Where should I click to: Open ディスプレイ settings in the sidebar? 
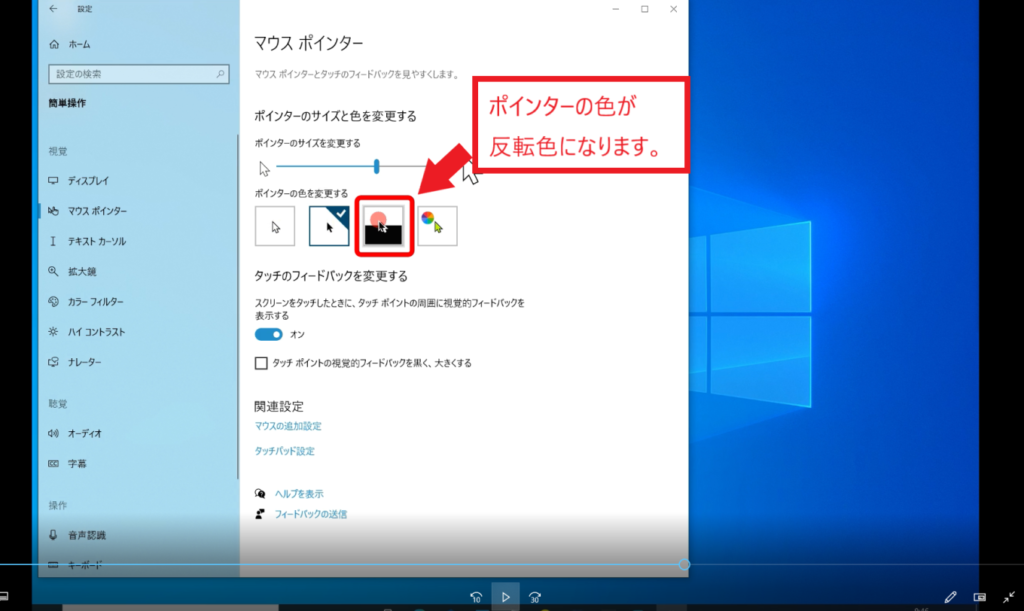click(x=88, y=181)
